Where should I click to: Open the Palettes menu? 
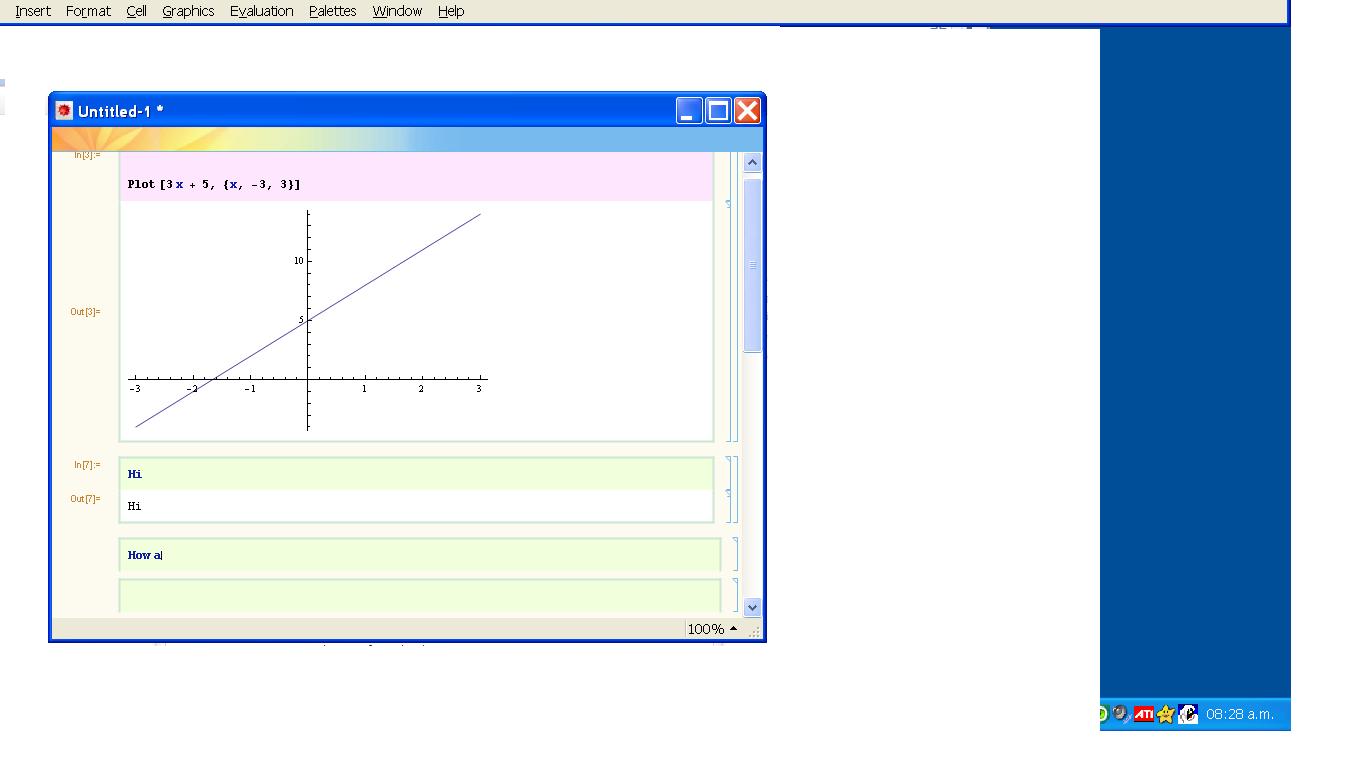coord(331,11)
